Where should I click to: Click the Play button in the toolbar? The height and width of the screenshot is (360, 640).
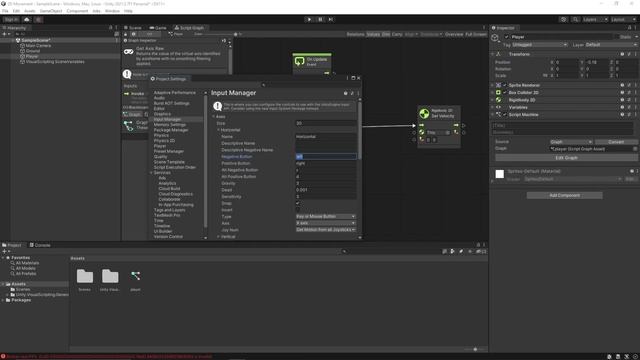point(309,19)
